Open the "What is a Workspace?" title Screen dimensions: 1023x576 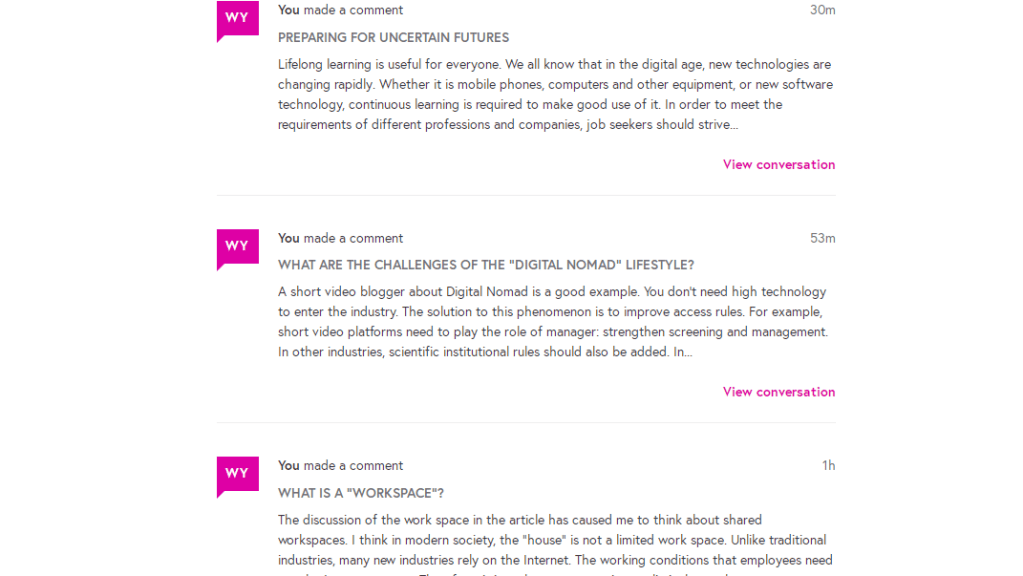tap(360, 493)
